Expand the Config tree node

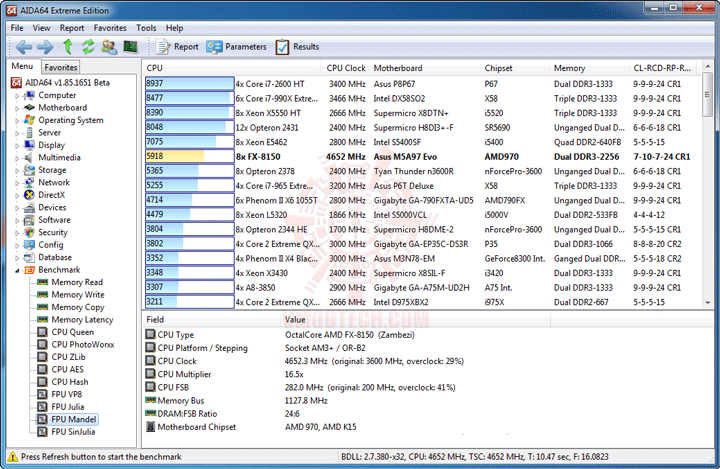coord(17,246)
